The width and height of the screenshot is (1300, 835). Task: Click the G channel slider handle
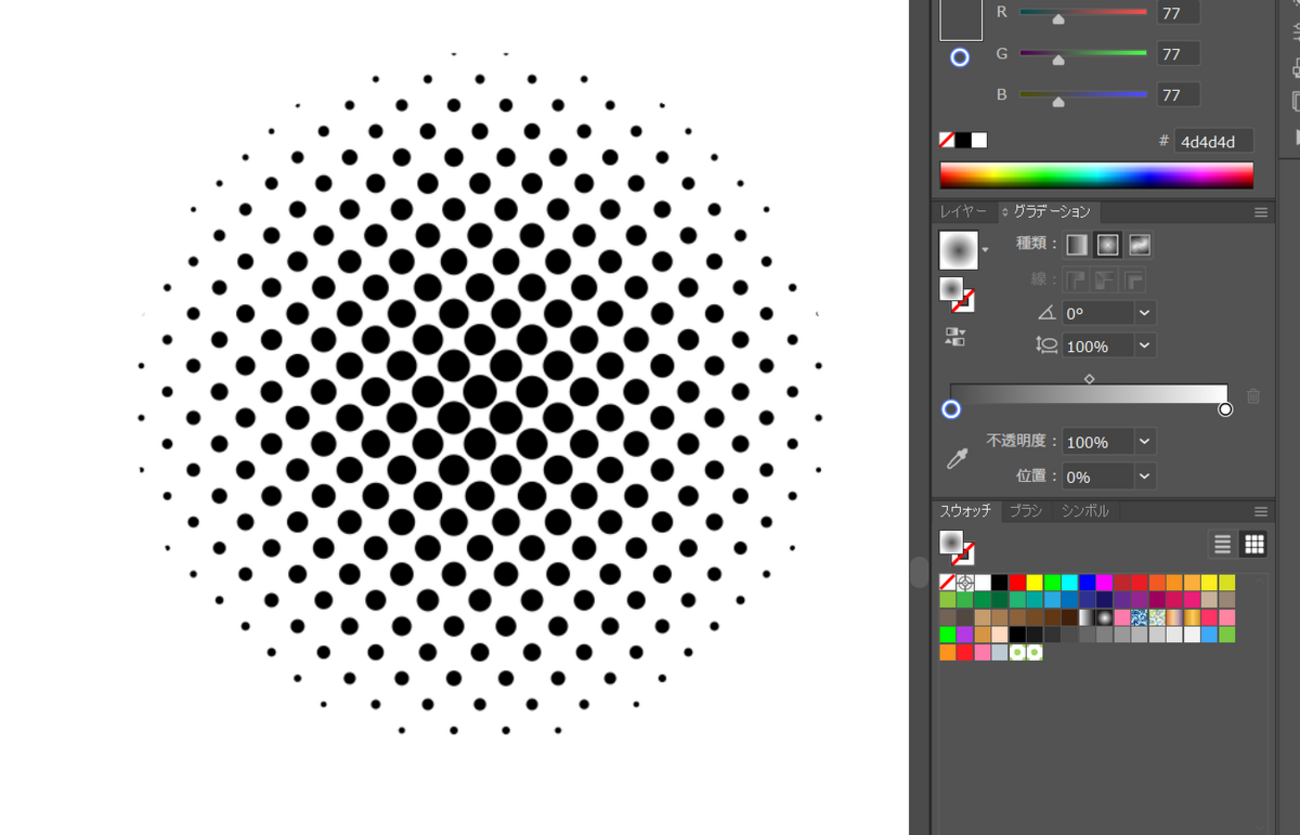click(x=1058, y=60)
